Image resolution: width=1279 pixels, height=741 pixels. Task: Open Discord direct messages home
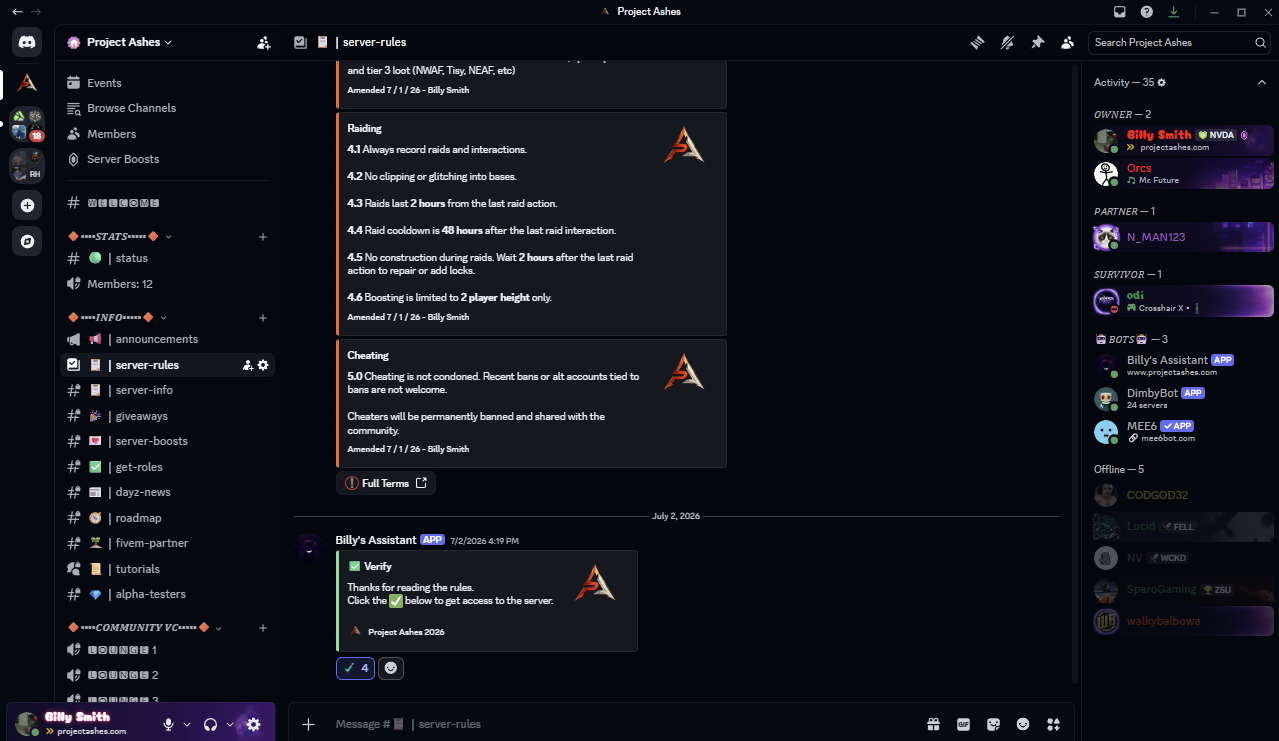point(27,42)
